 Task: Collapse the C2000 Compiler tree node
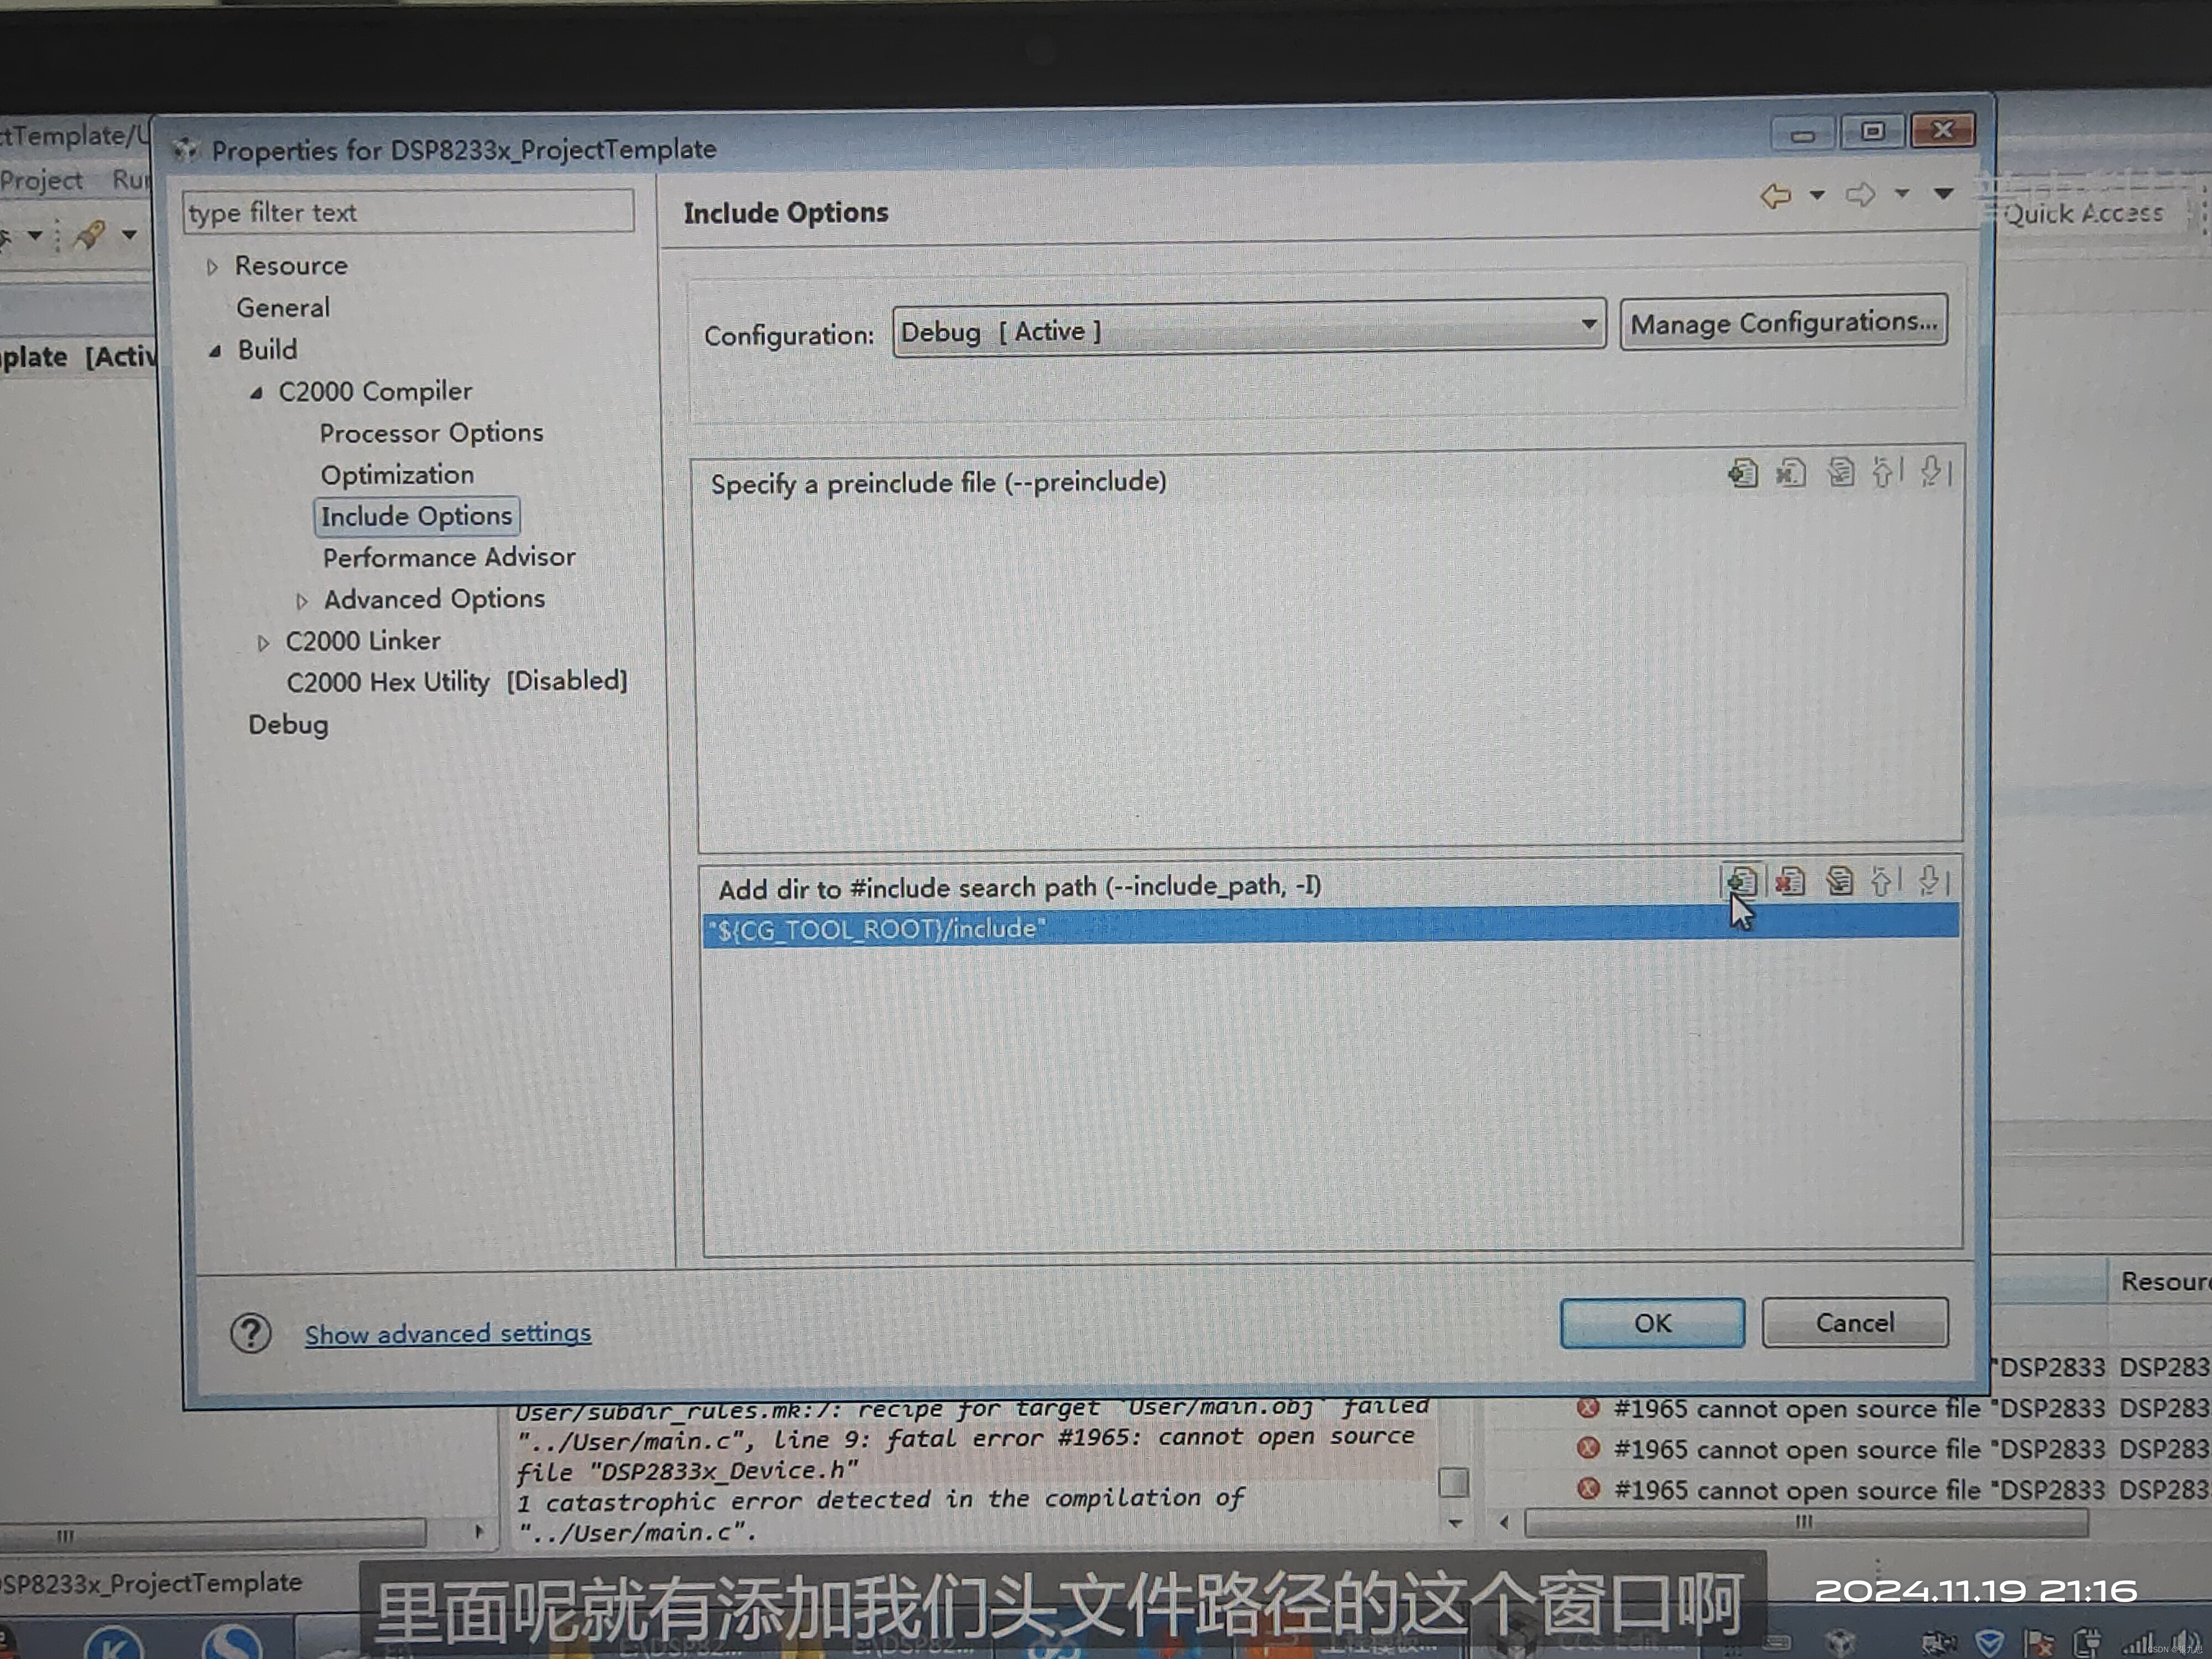tap(256, 393)
